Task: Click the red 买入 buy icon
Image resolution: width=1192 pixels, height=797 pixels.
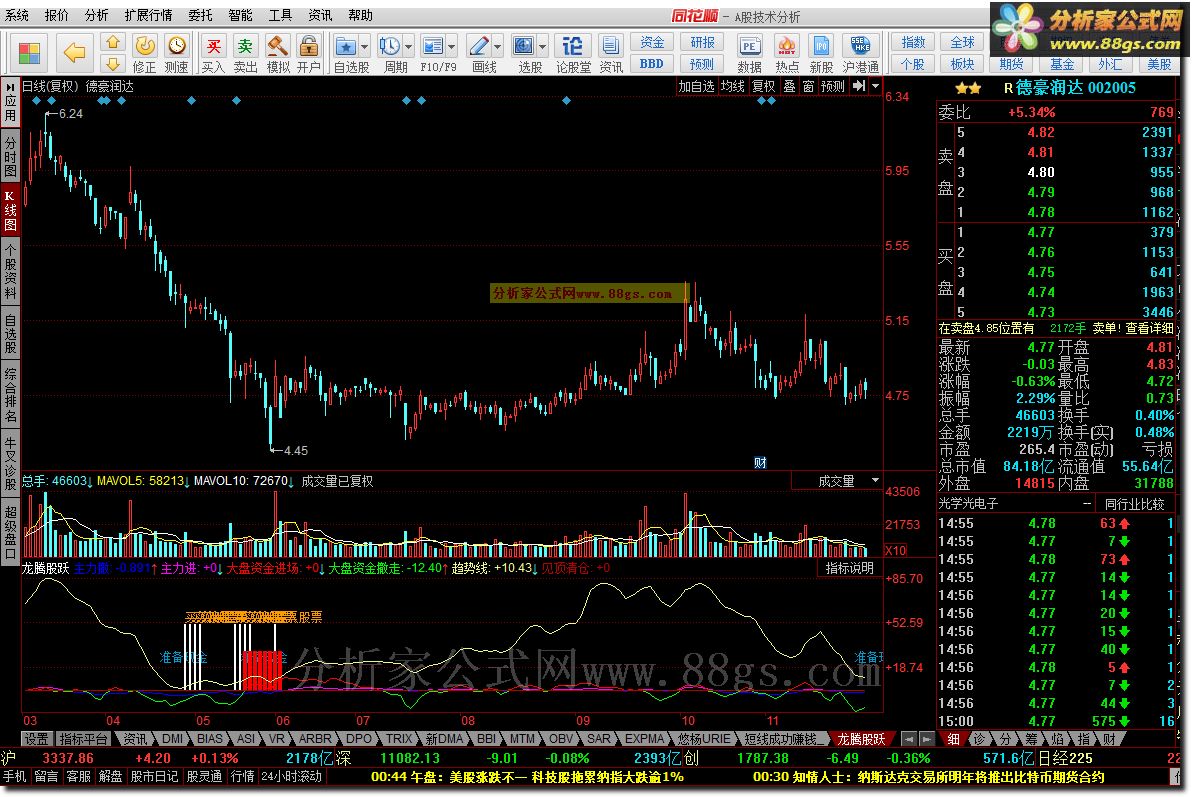Action: tap(214, 53)
